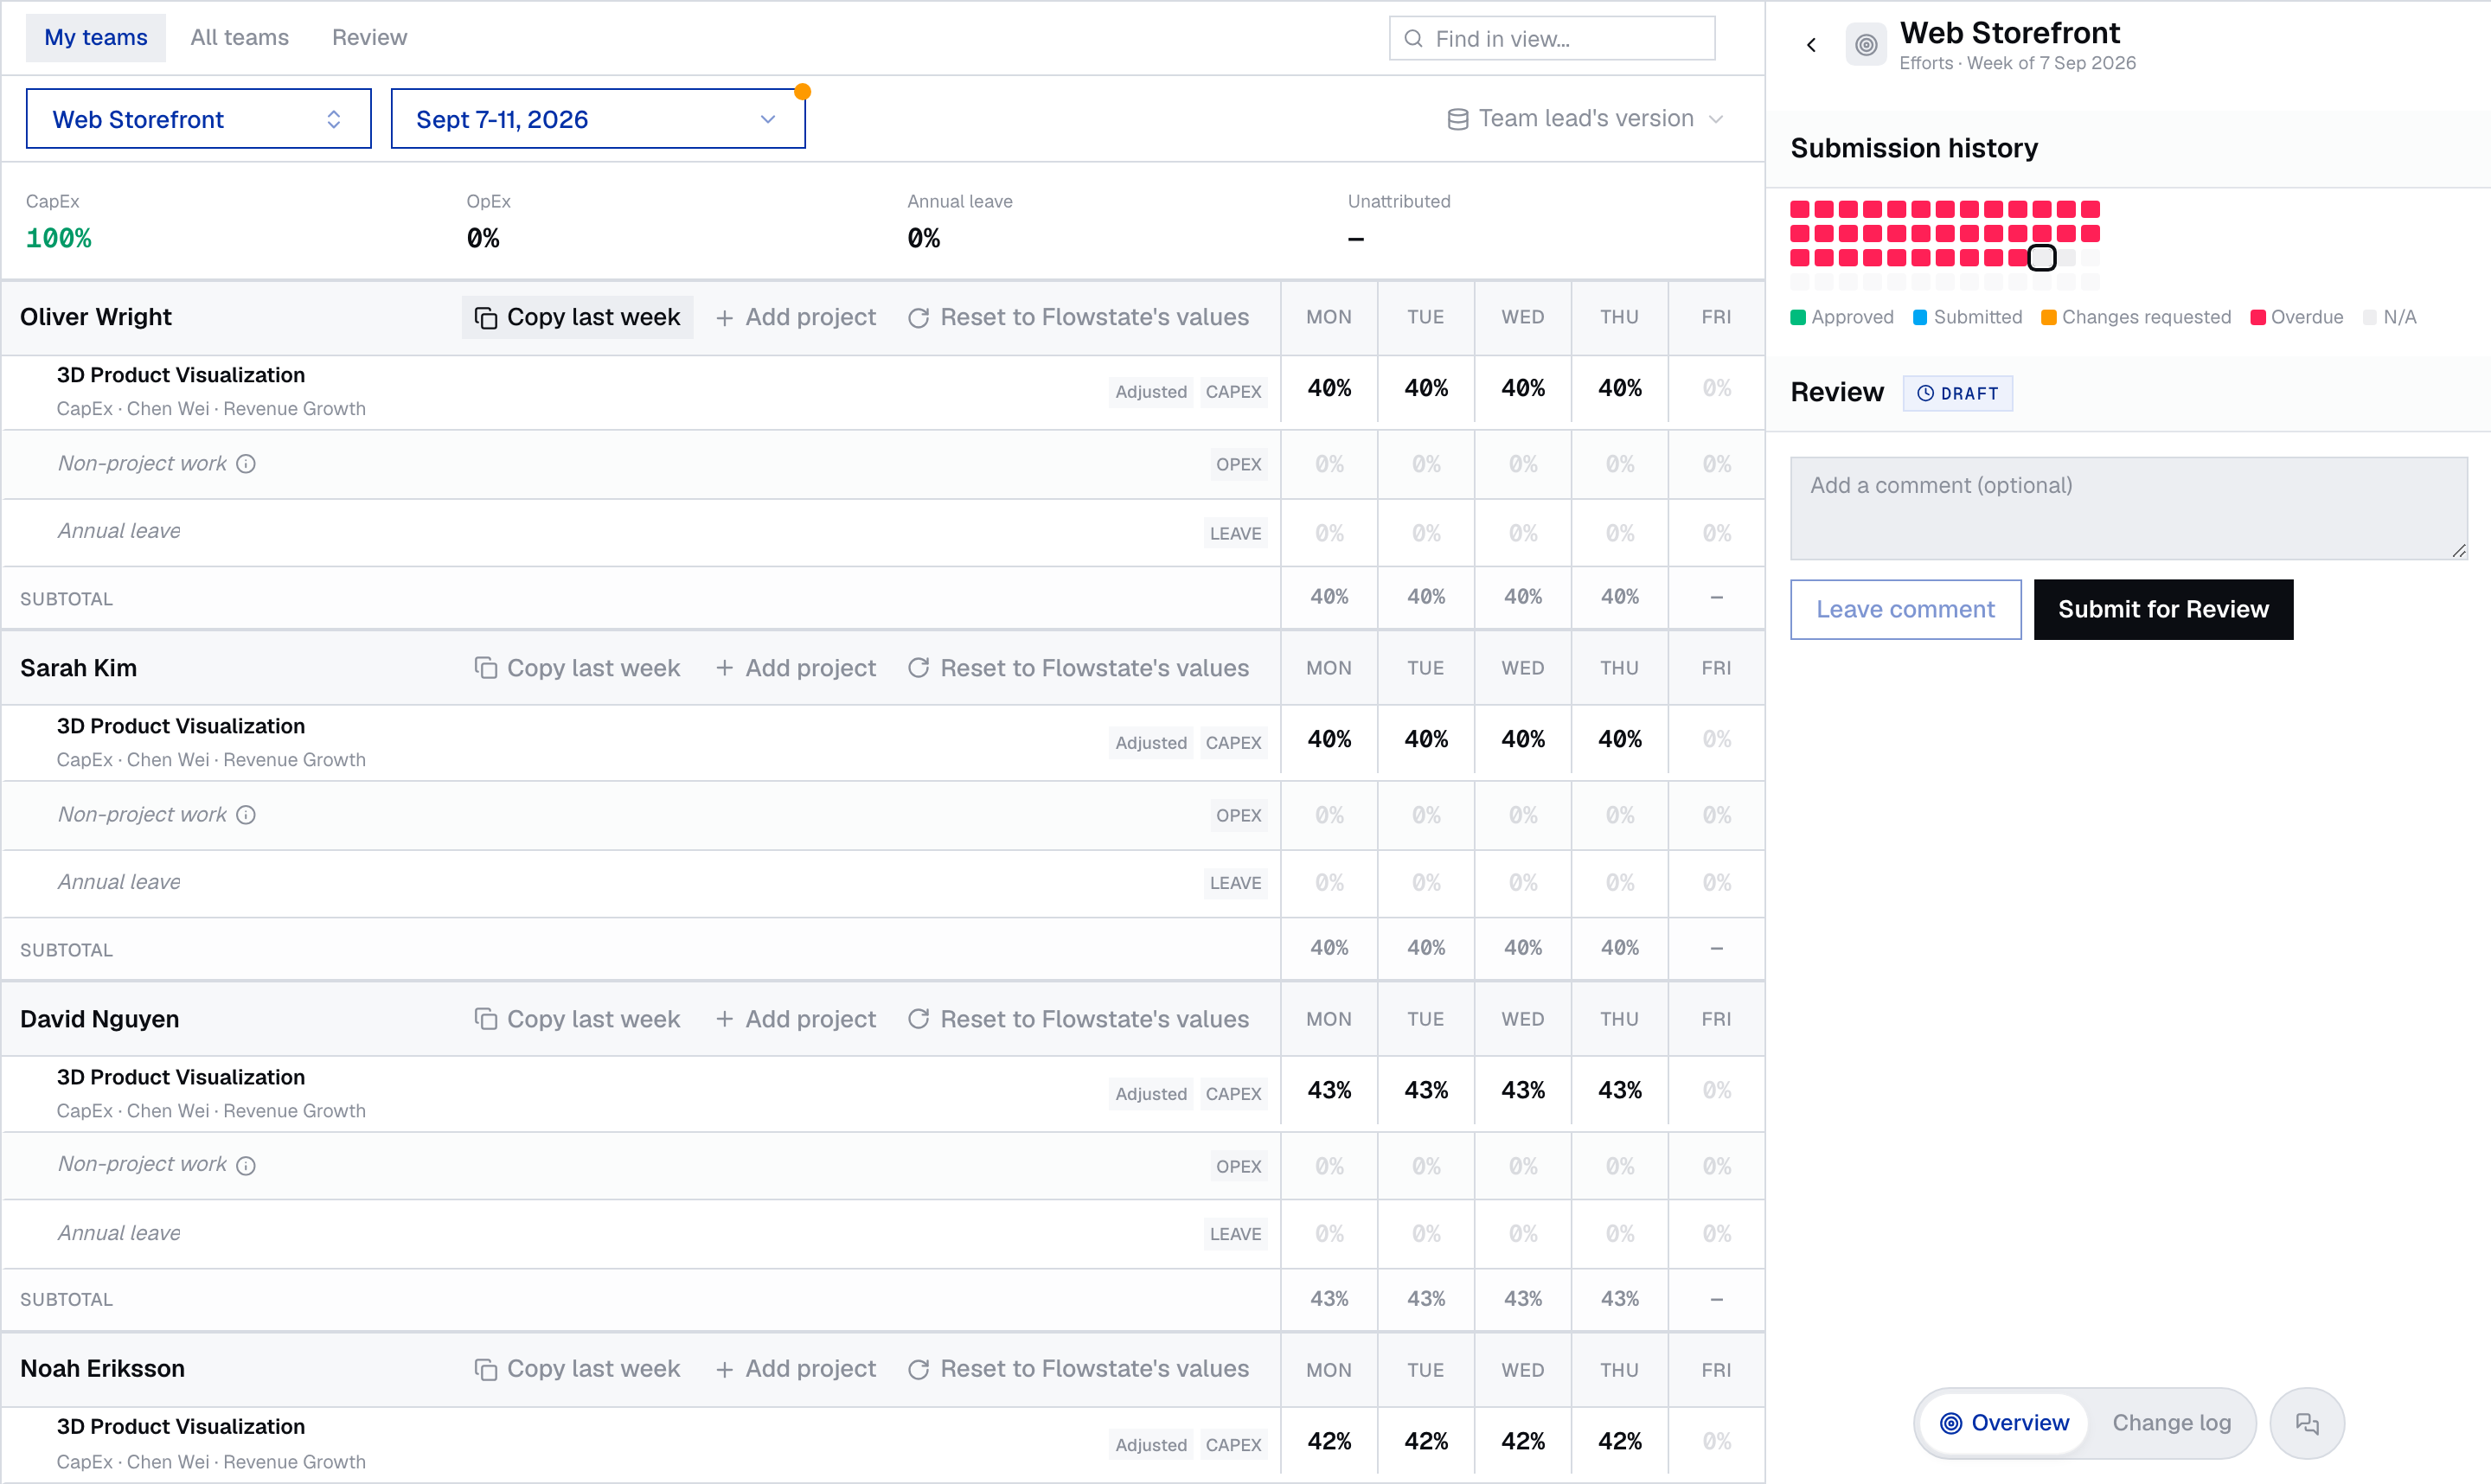Click the green Approved legend swatch
2491x1484 pixels.
coord(1798,318)
